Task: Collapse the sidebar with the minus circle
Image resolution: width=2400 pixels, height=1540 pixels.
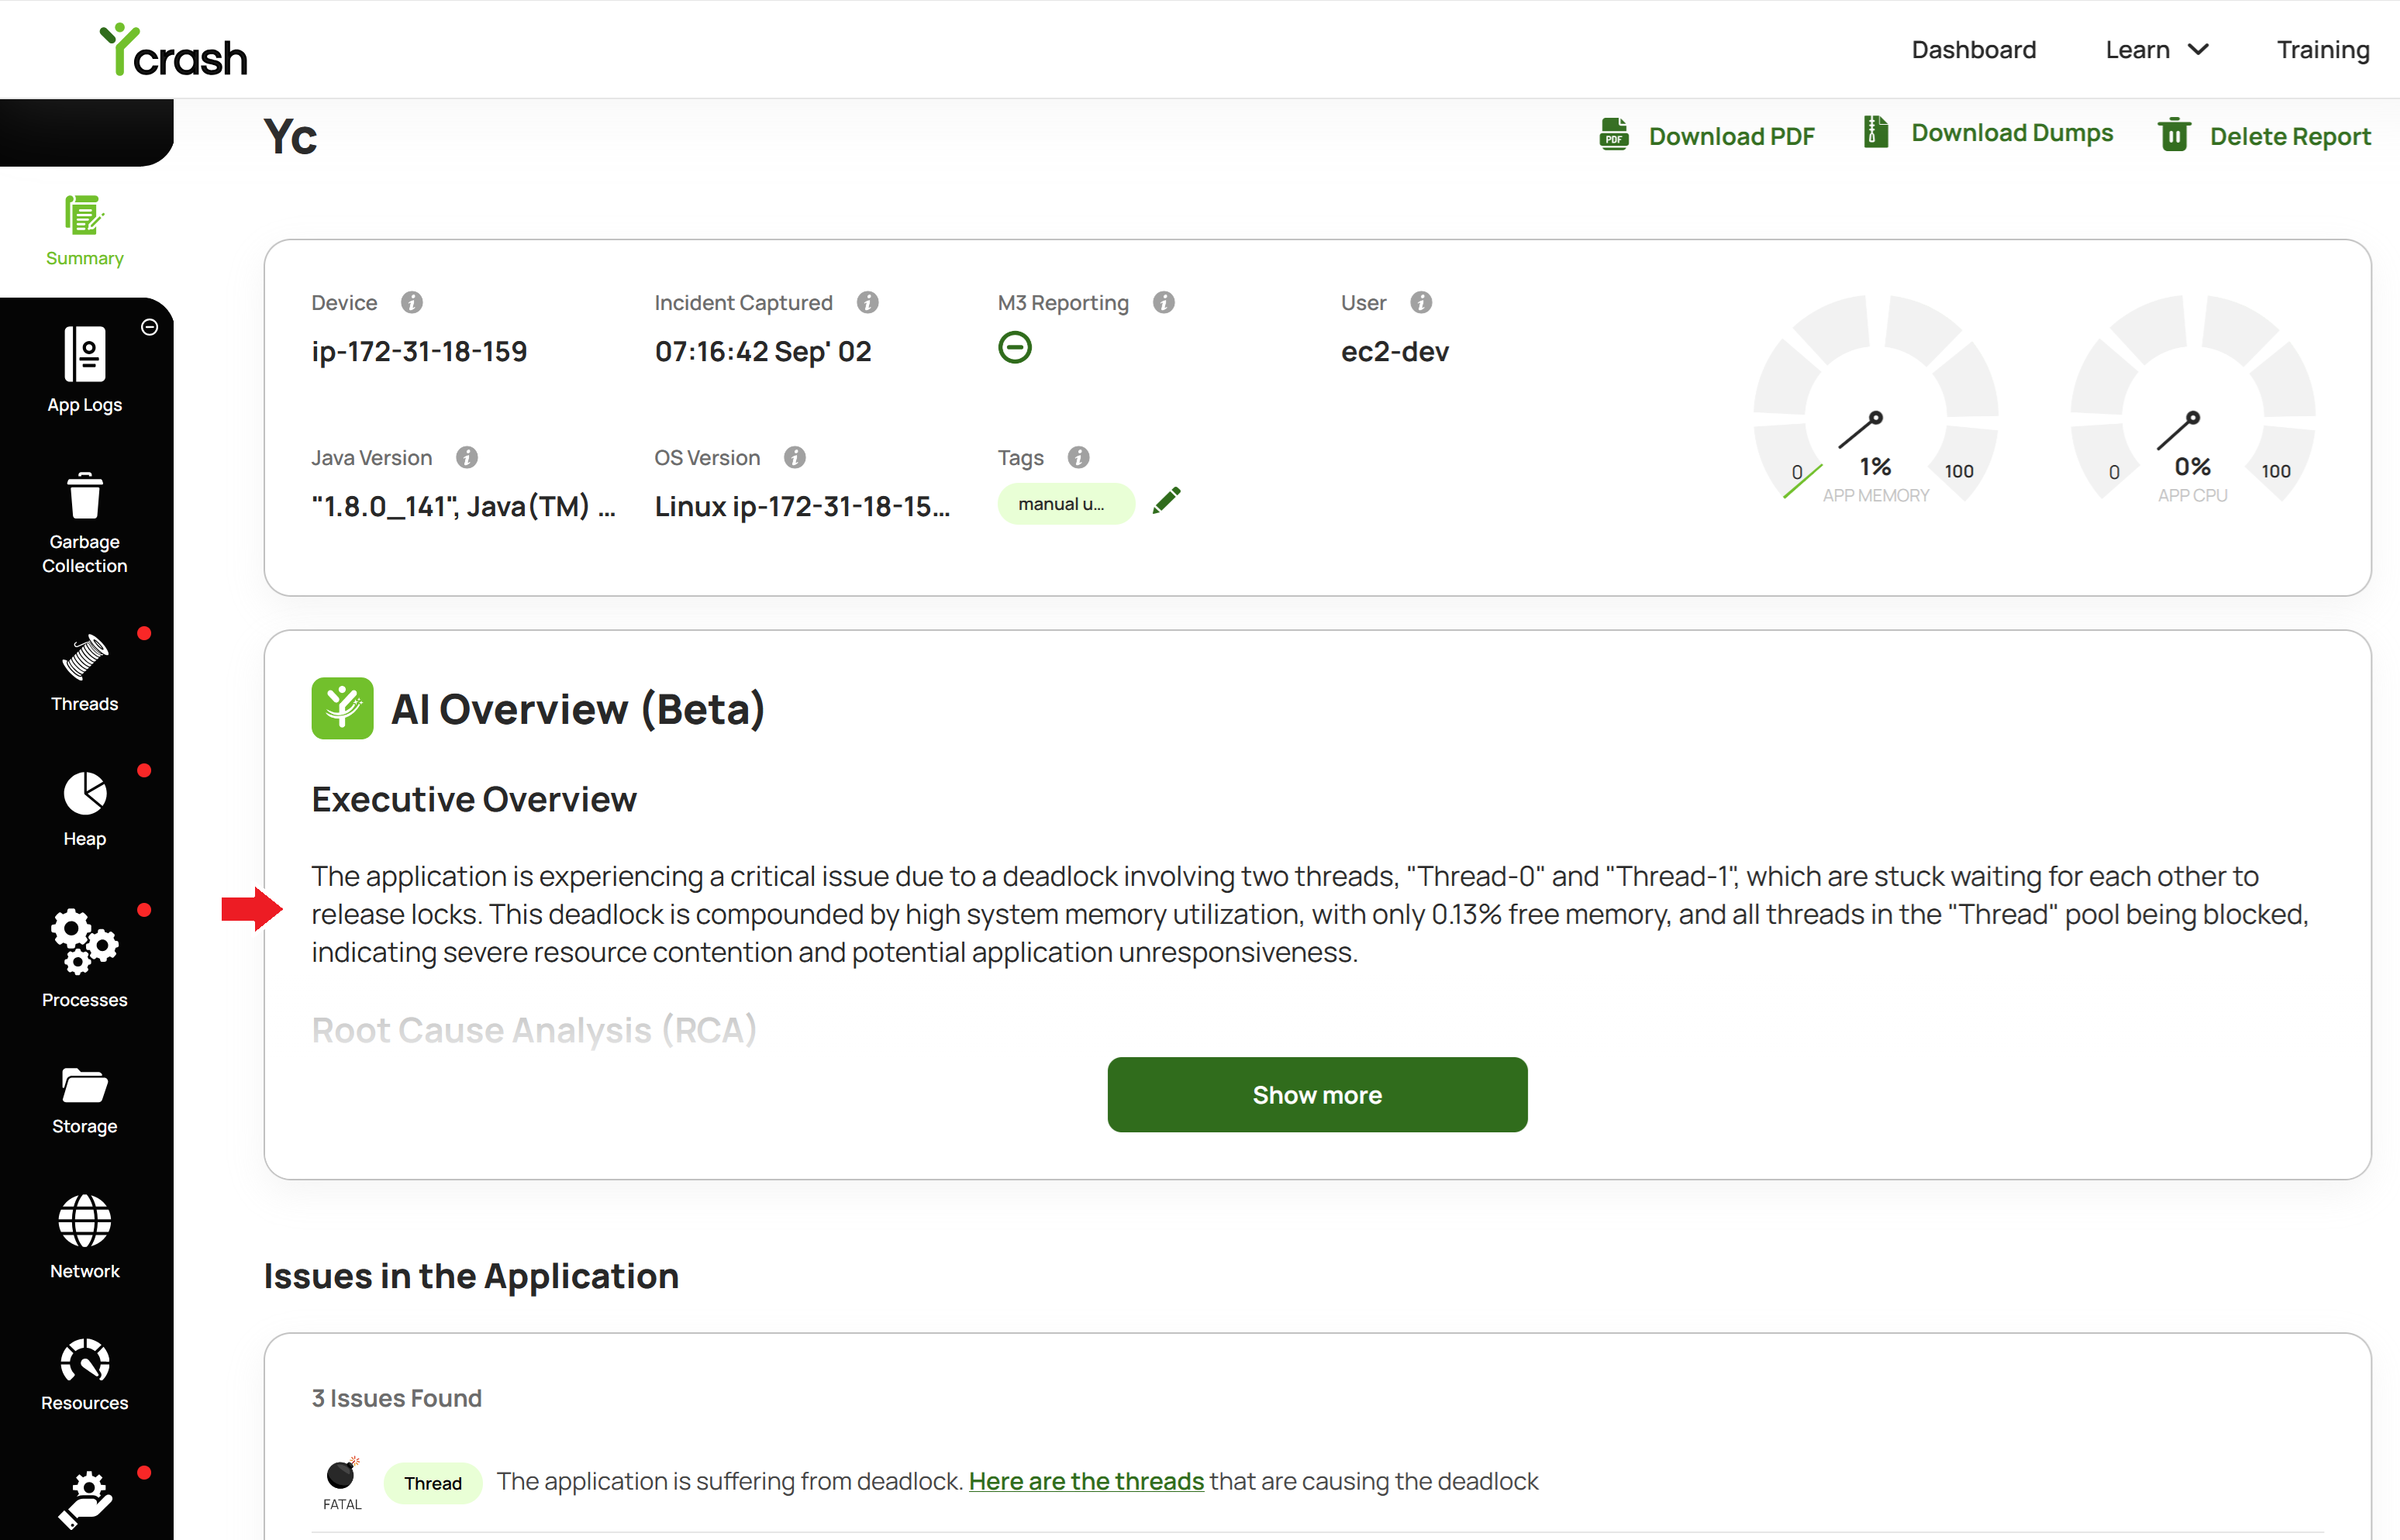Action: (150, 327)
